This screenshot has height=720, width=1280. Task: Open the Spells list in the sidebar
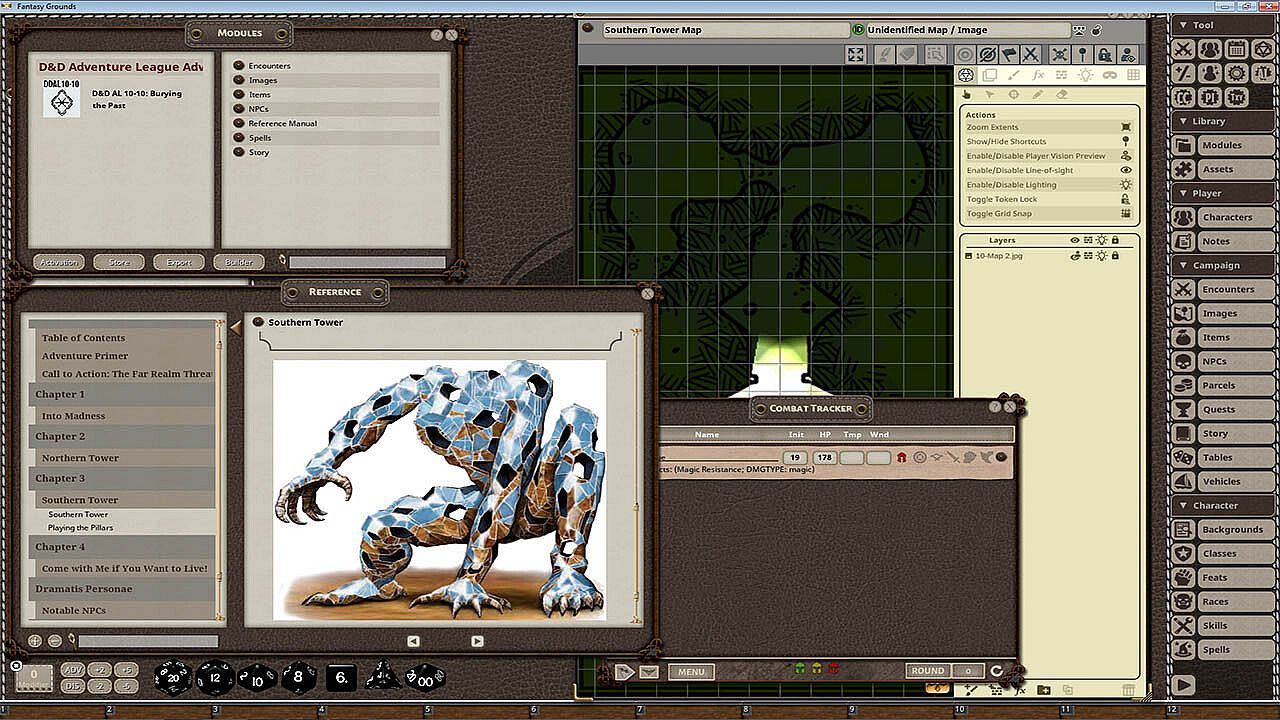point(1216,649)
